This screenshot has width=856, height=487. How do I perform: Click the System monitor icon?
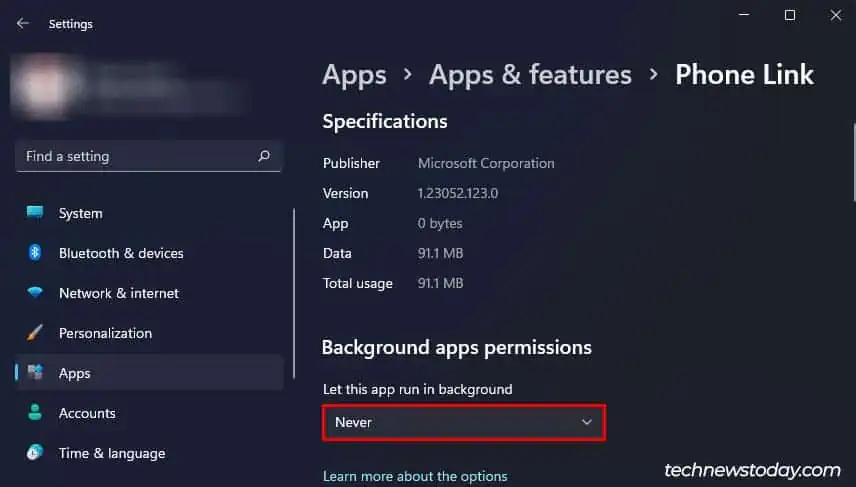tap(35, 212)
